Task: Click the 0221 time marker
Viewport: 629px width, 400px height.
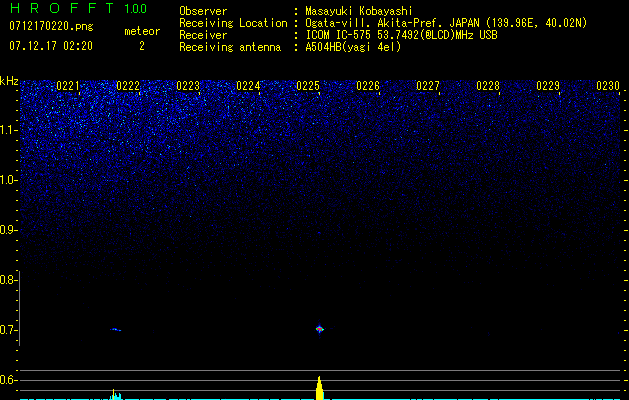Action: point(68,86)
